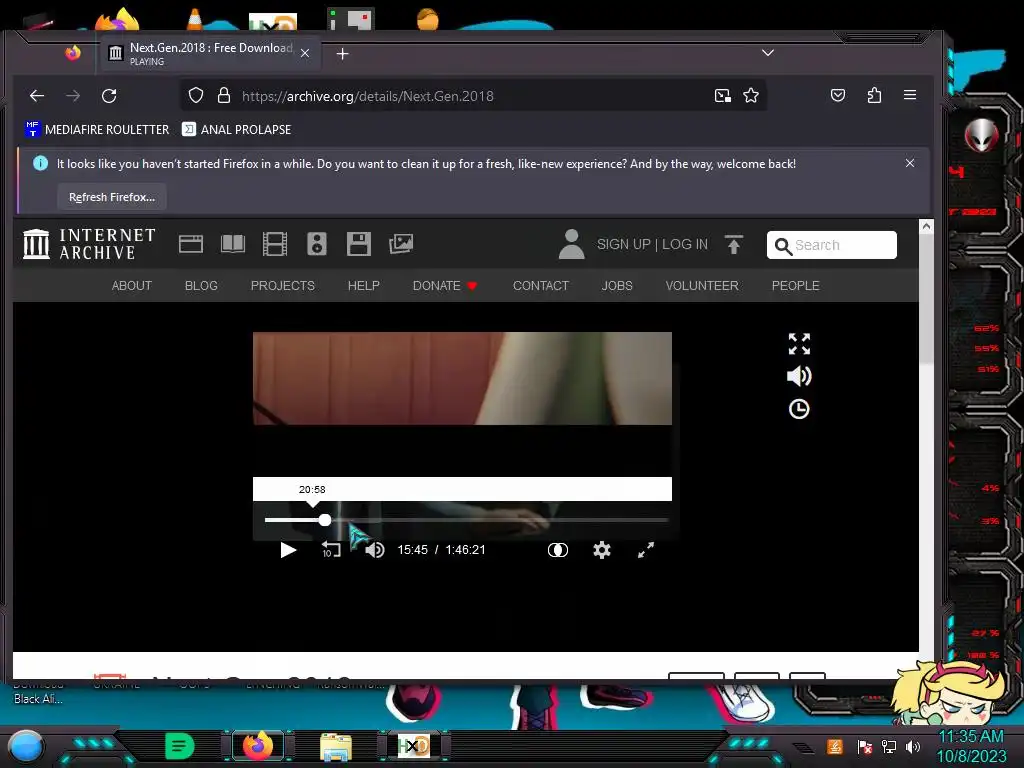The width and height of the screenshot is (1024, 768).
Task: Open Firefox application hamburger menu
Action: (910, 95)
